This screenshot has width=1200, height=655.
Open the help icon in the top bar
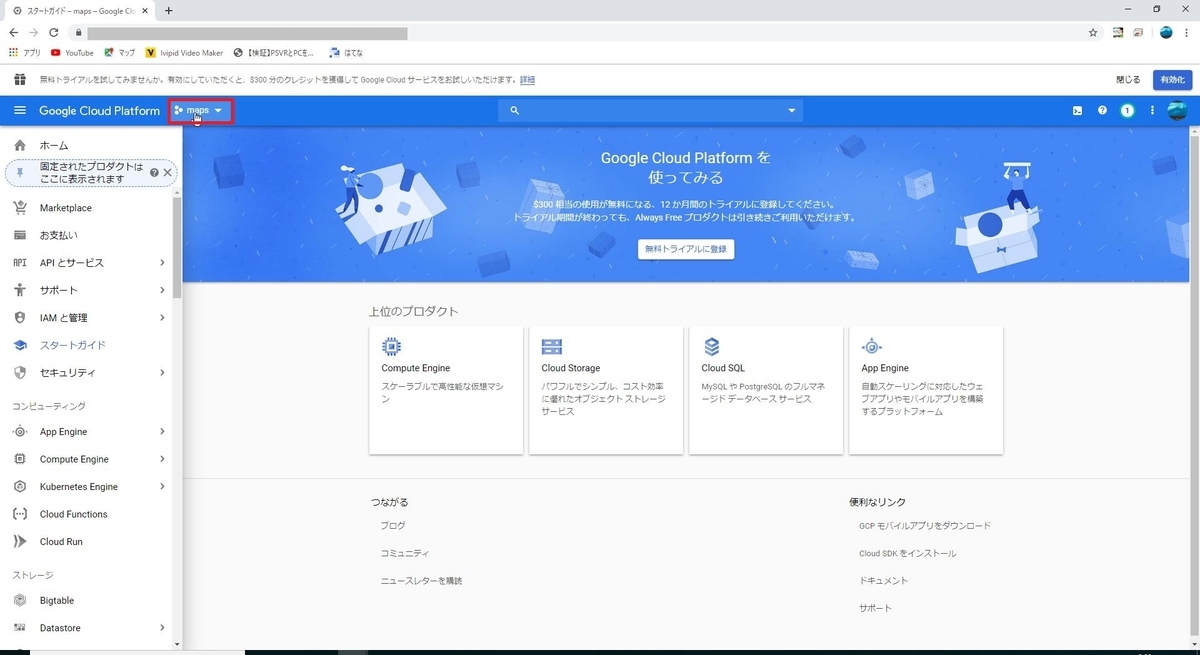(1102, 110)
